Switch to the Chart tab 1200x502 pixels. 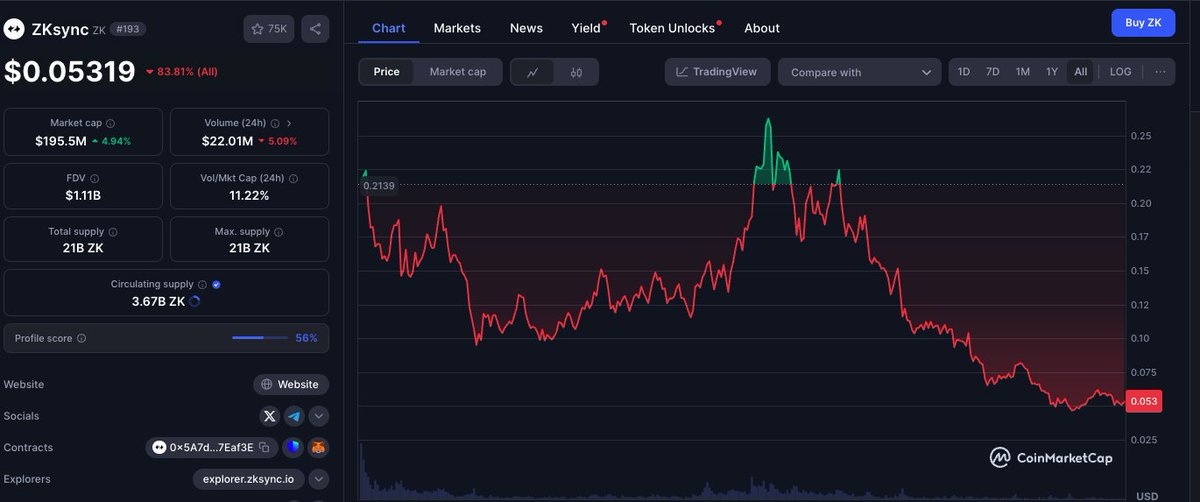tap(389, 28)
